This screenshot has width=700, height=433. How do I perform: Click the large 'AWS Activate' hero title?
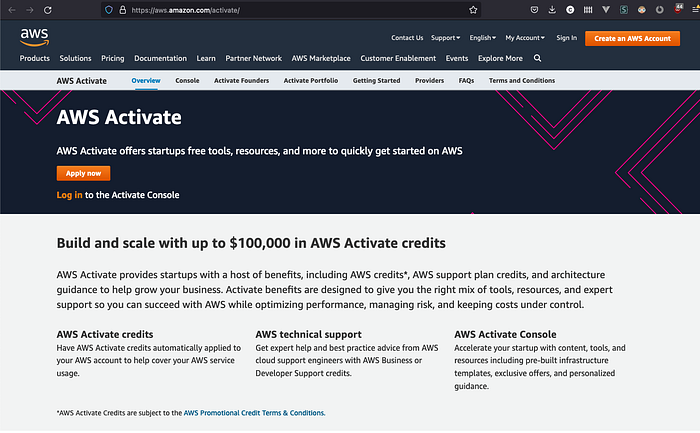[x=119, y=117]
